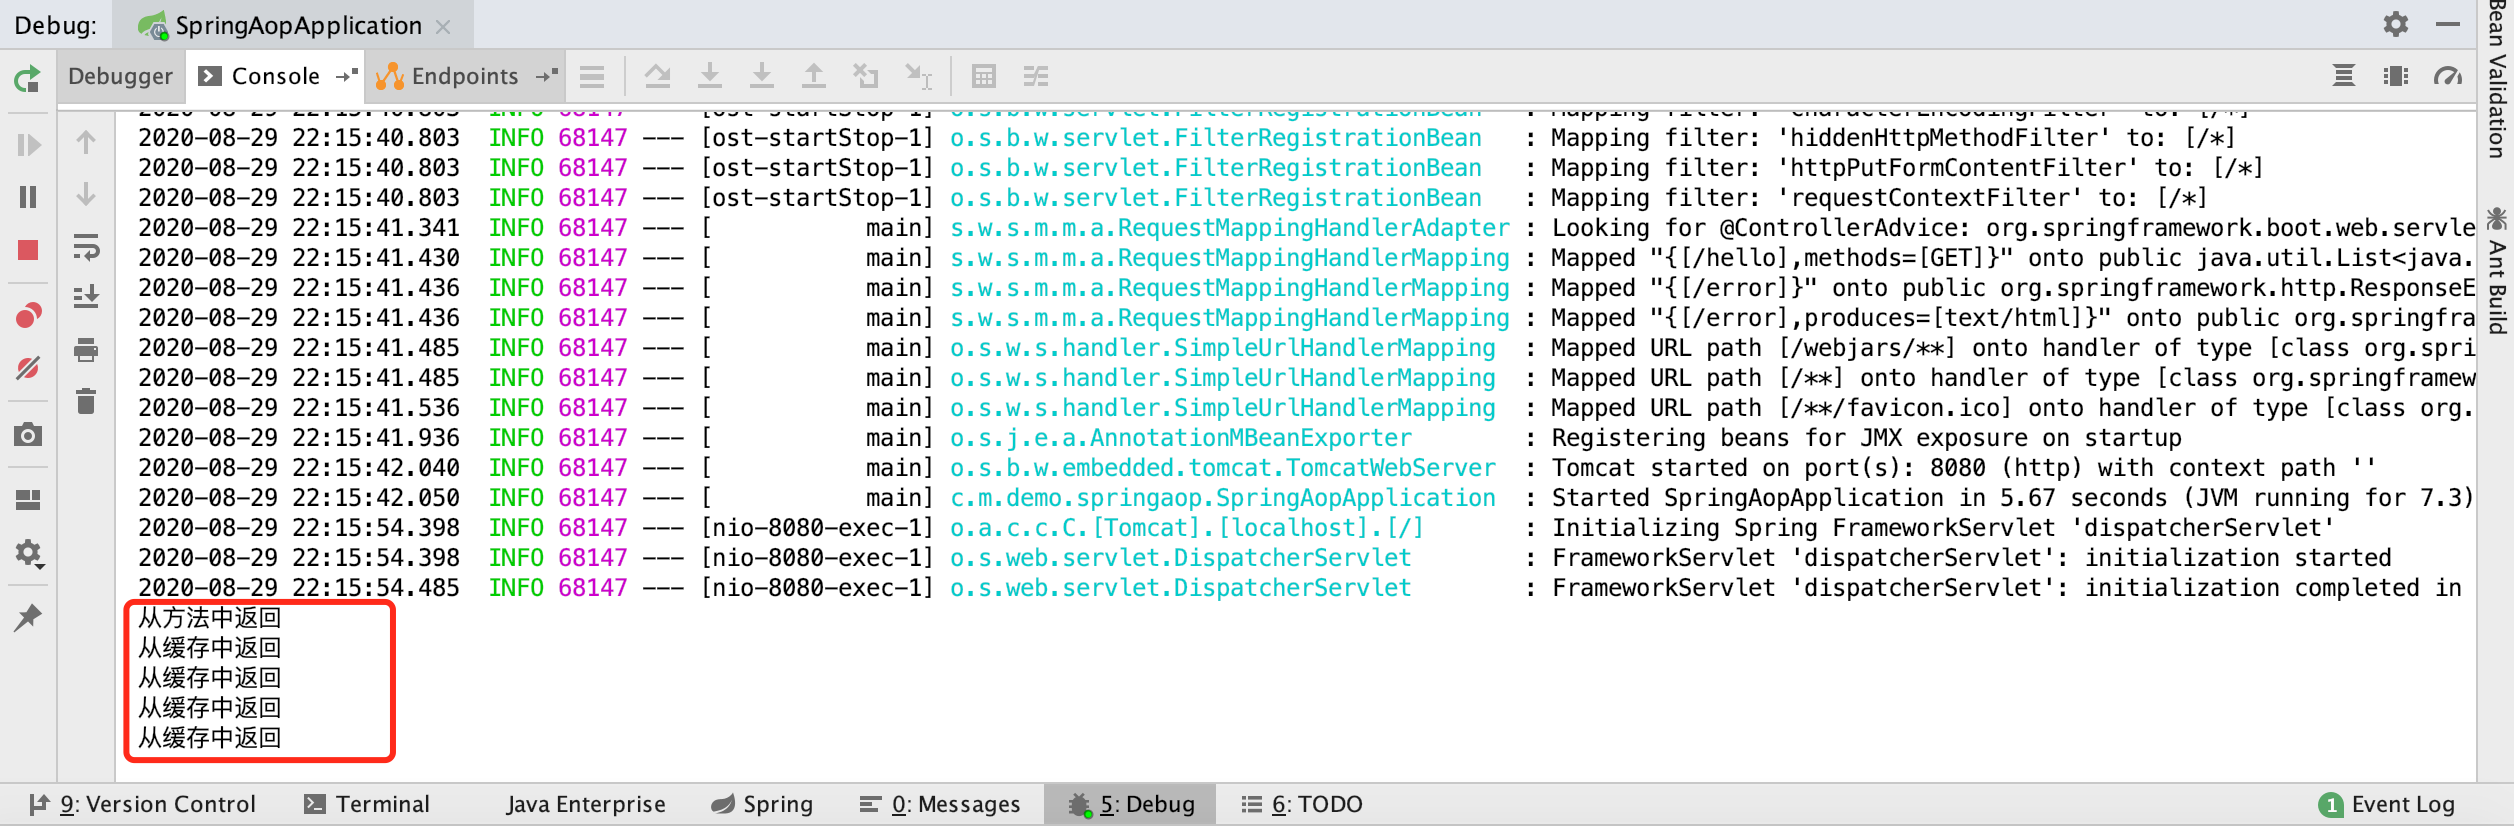Switch to the Debugger tab
The height and width of the screenshot is (826, 2514).
pyautogui.click(x=120, y=76)
